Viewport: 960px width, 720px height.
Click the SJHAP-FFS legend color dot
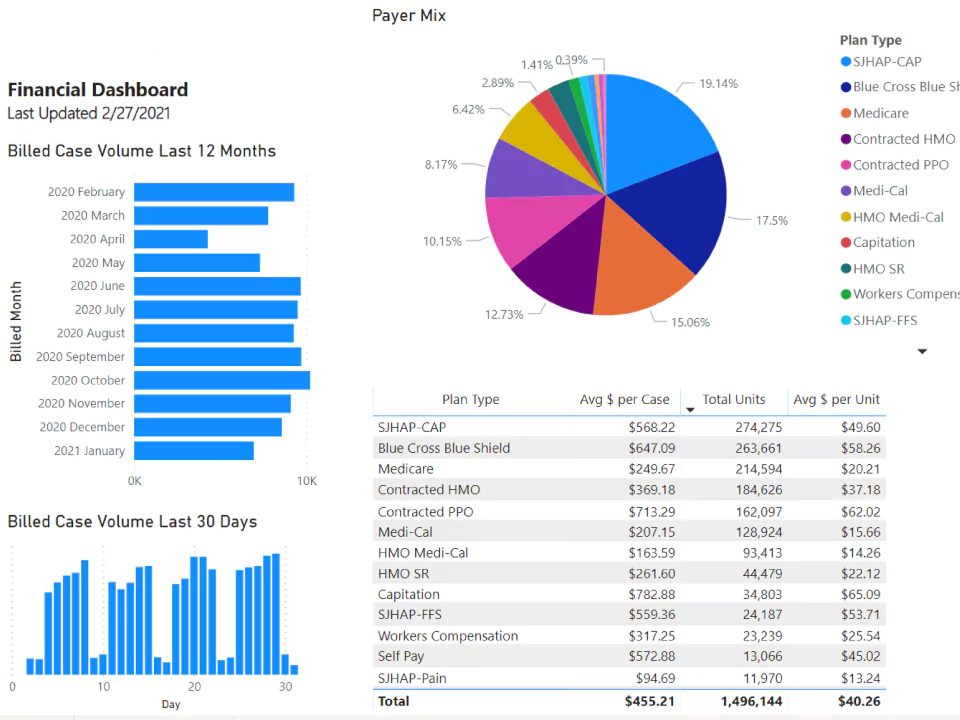click(x=845, y=320)
